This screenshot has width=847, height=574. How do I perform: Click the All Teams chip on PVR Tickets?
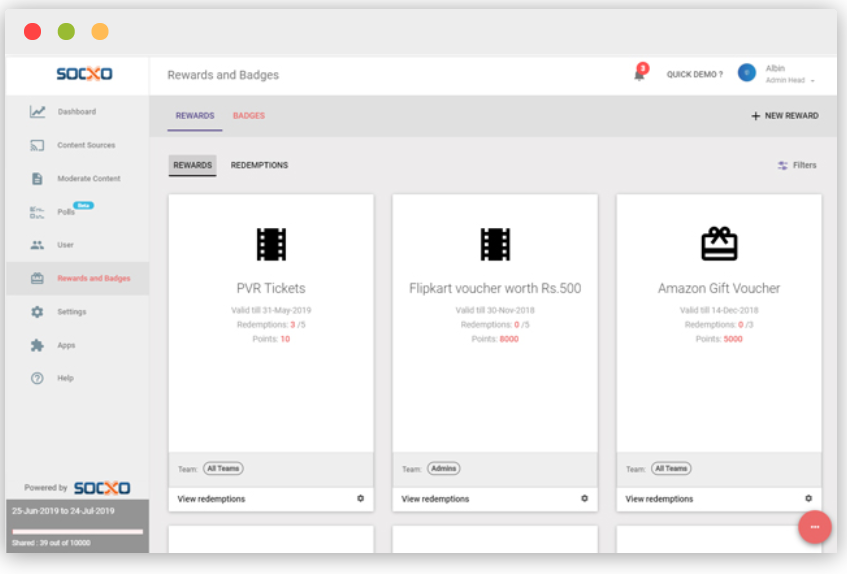223,469
